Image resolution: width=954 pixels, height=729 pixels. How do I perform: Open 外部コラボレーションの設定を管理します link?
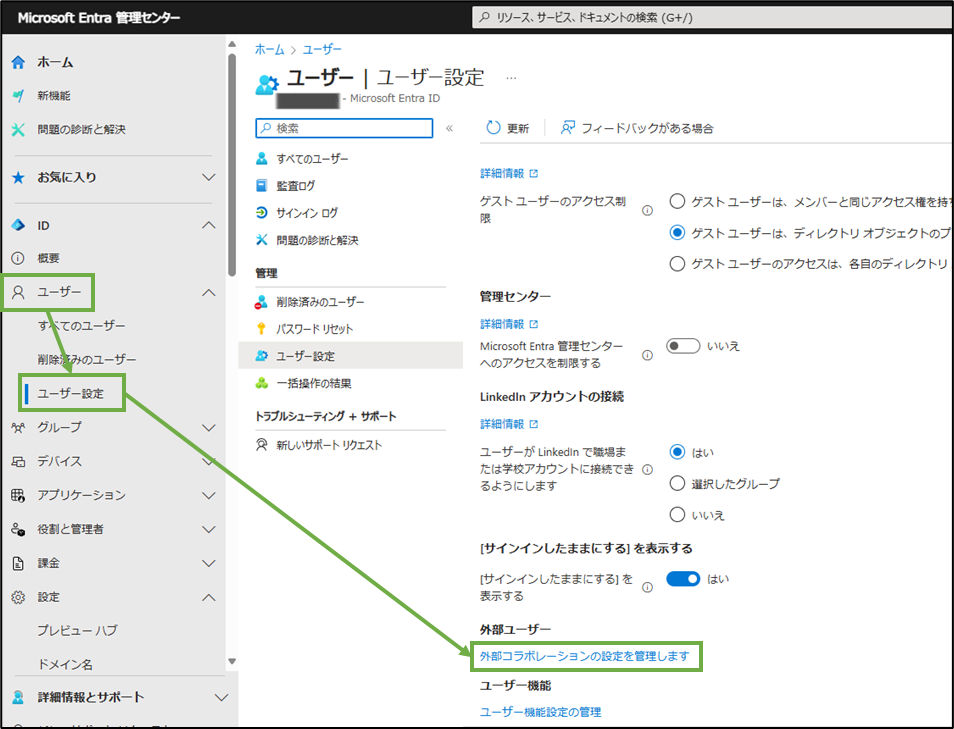coord(585,657)
